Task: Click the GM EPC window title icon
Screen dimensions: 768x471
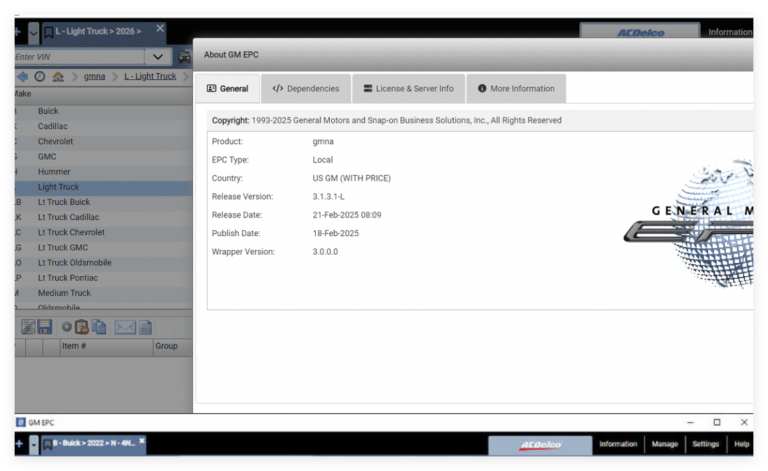Action: pos(21,422)
